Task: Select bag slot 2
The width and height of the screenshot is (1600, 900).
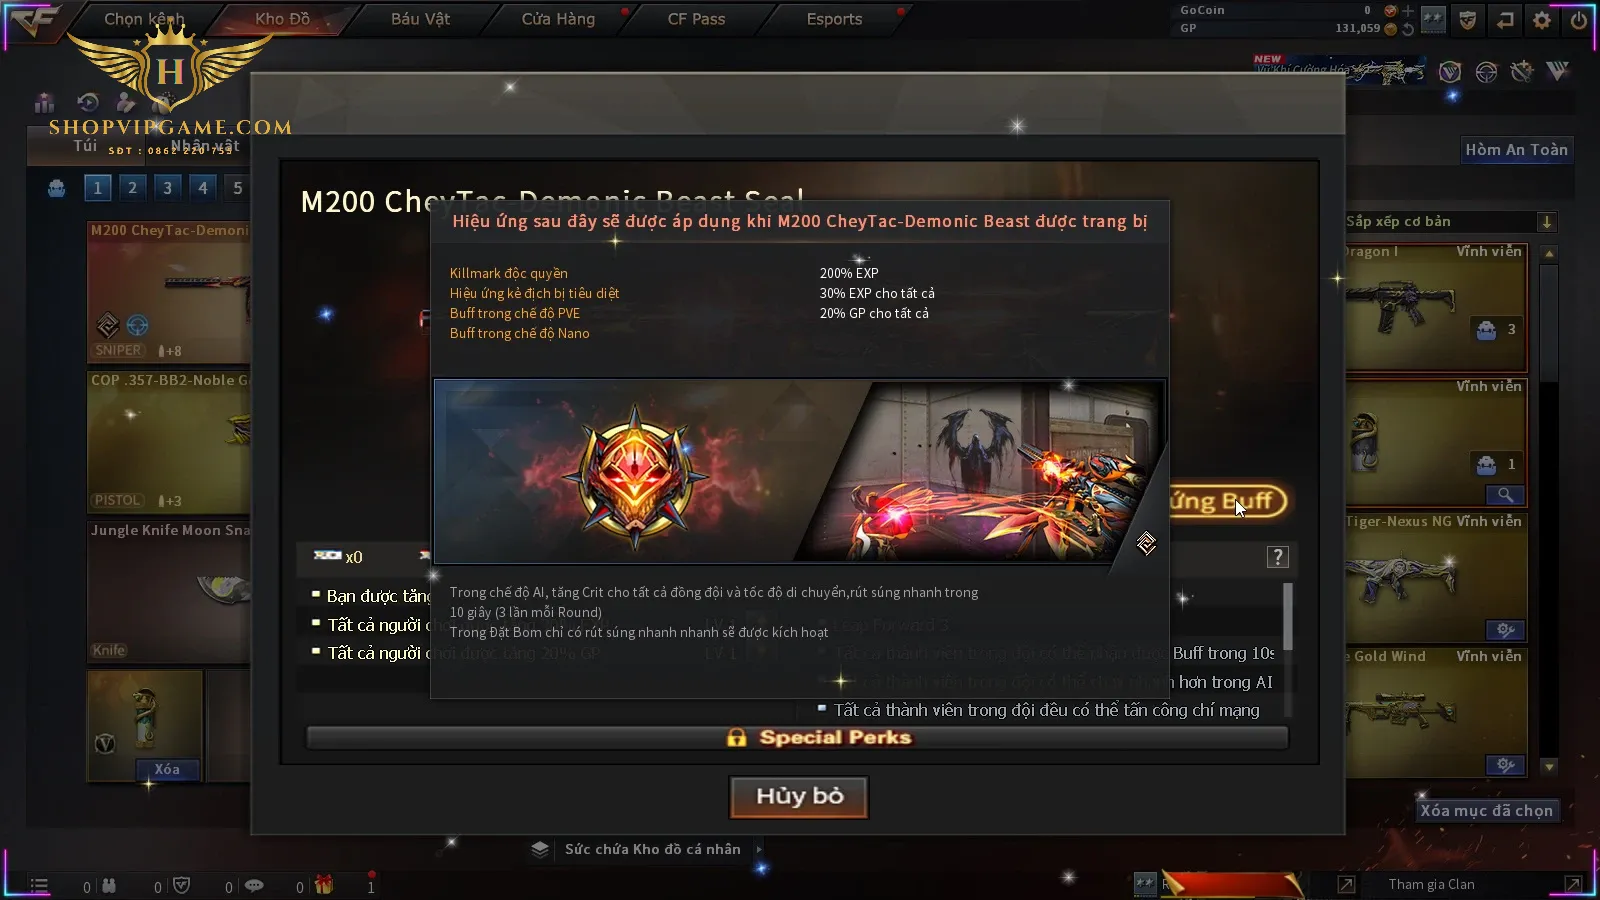Action: [132, 187]
